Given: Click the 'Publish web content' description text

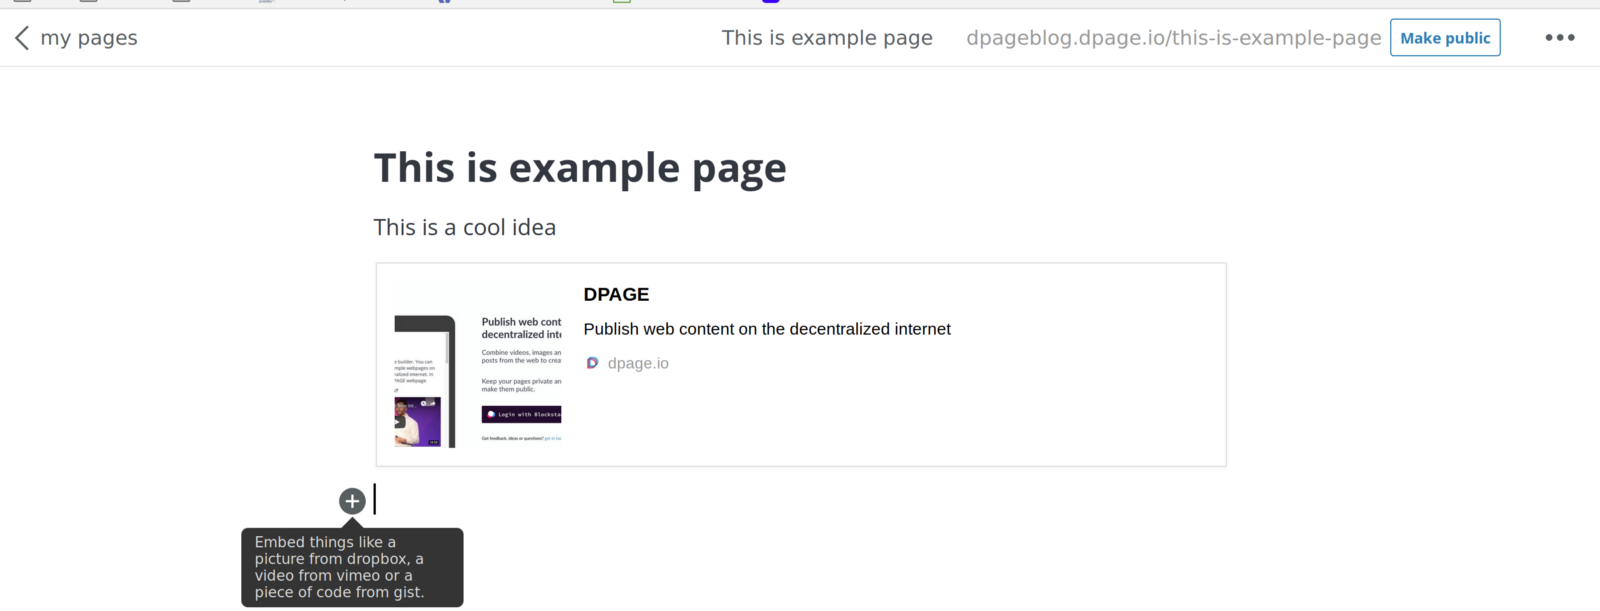Looking at the screenshot, I should click(x=767, y=329).
